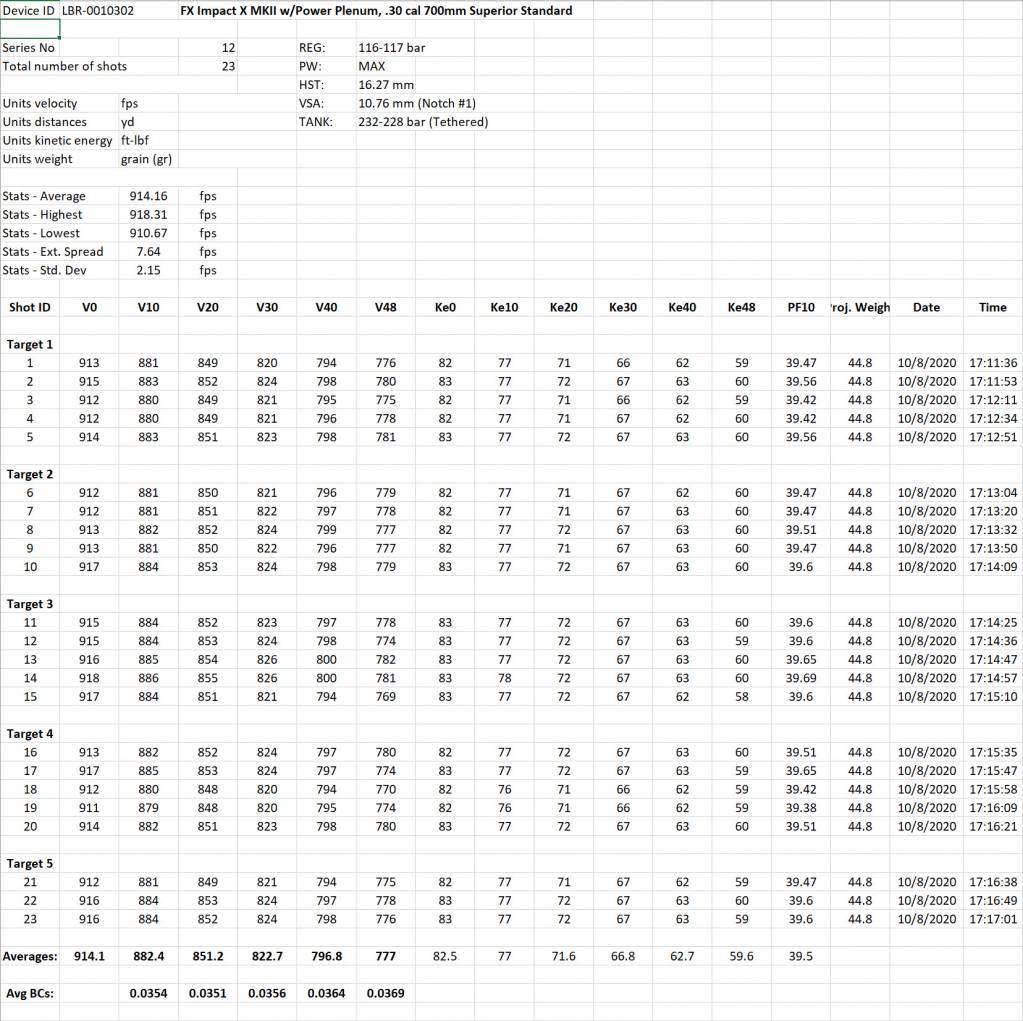The image size is (1023, 1021).
Task: Click the 'Date' column header
Action: (926, 307)
